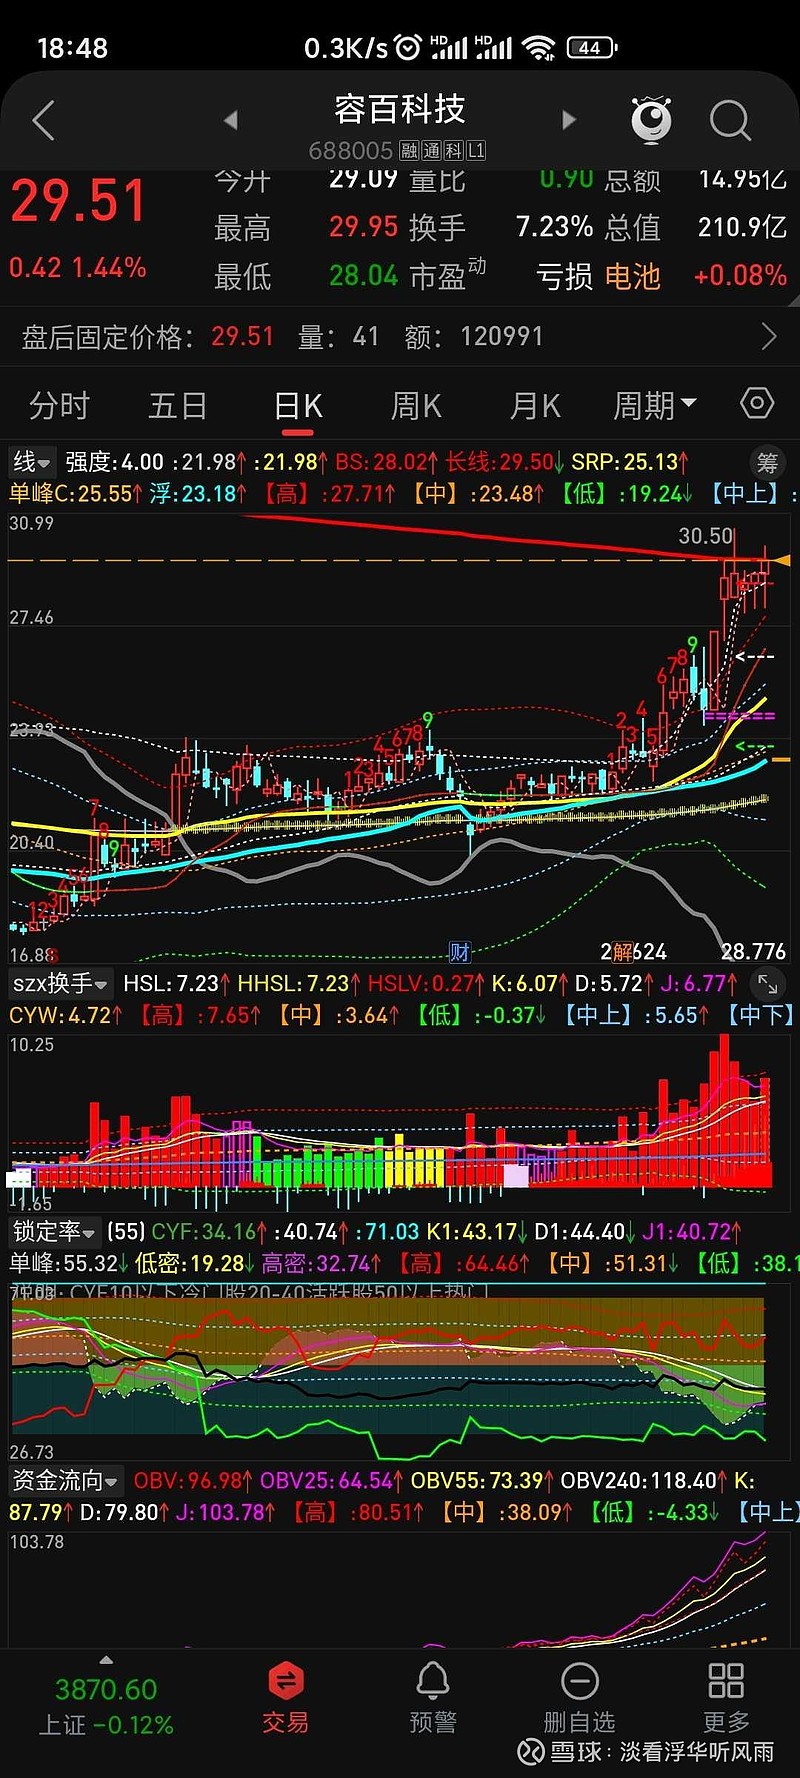Open the 线 indicator dropdown

(31, 462)
